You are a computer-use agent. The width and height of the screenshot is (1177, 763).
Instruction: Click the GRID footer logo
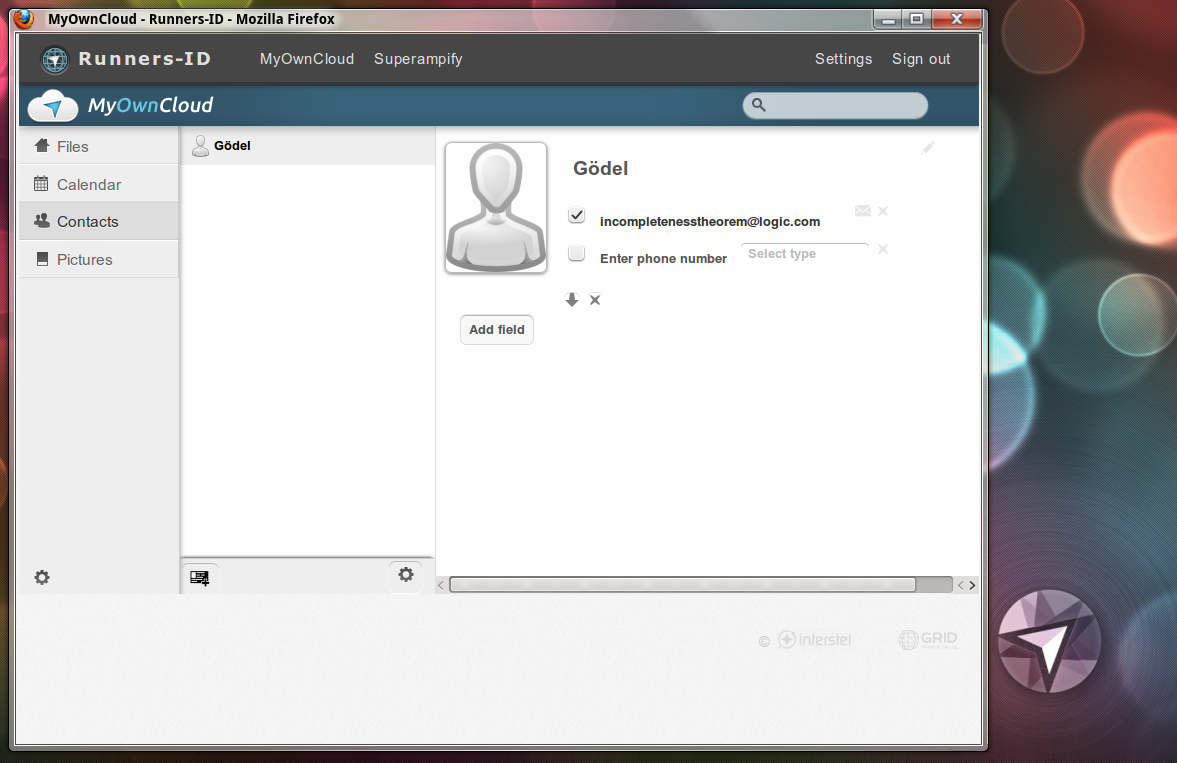[x=928, y=639]
